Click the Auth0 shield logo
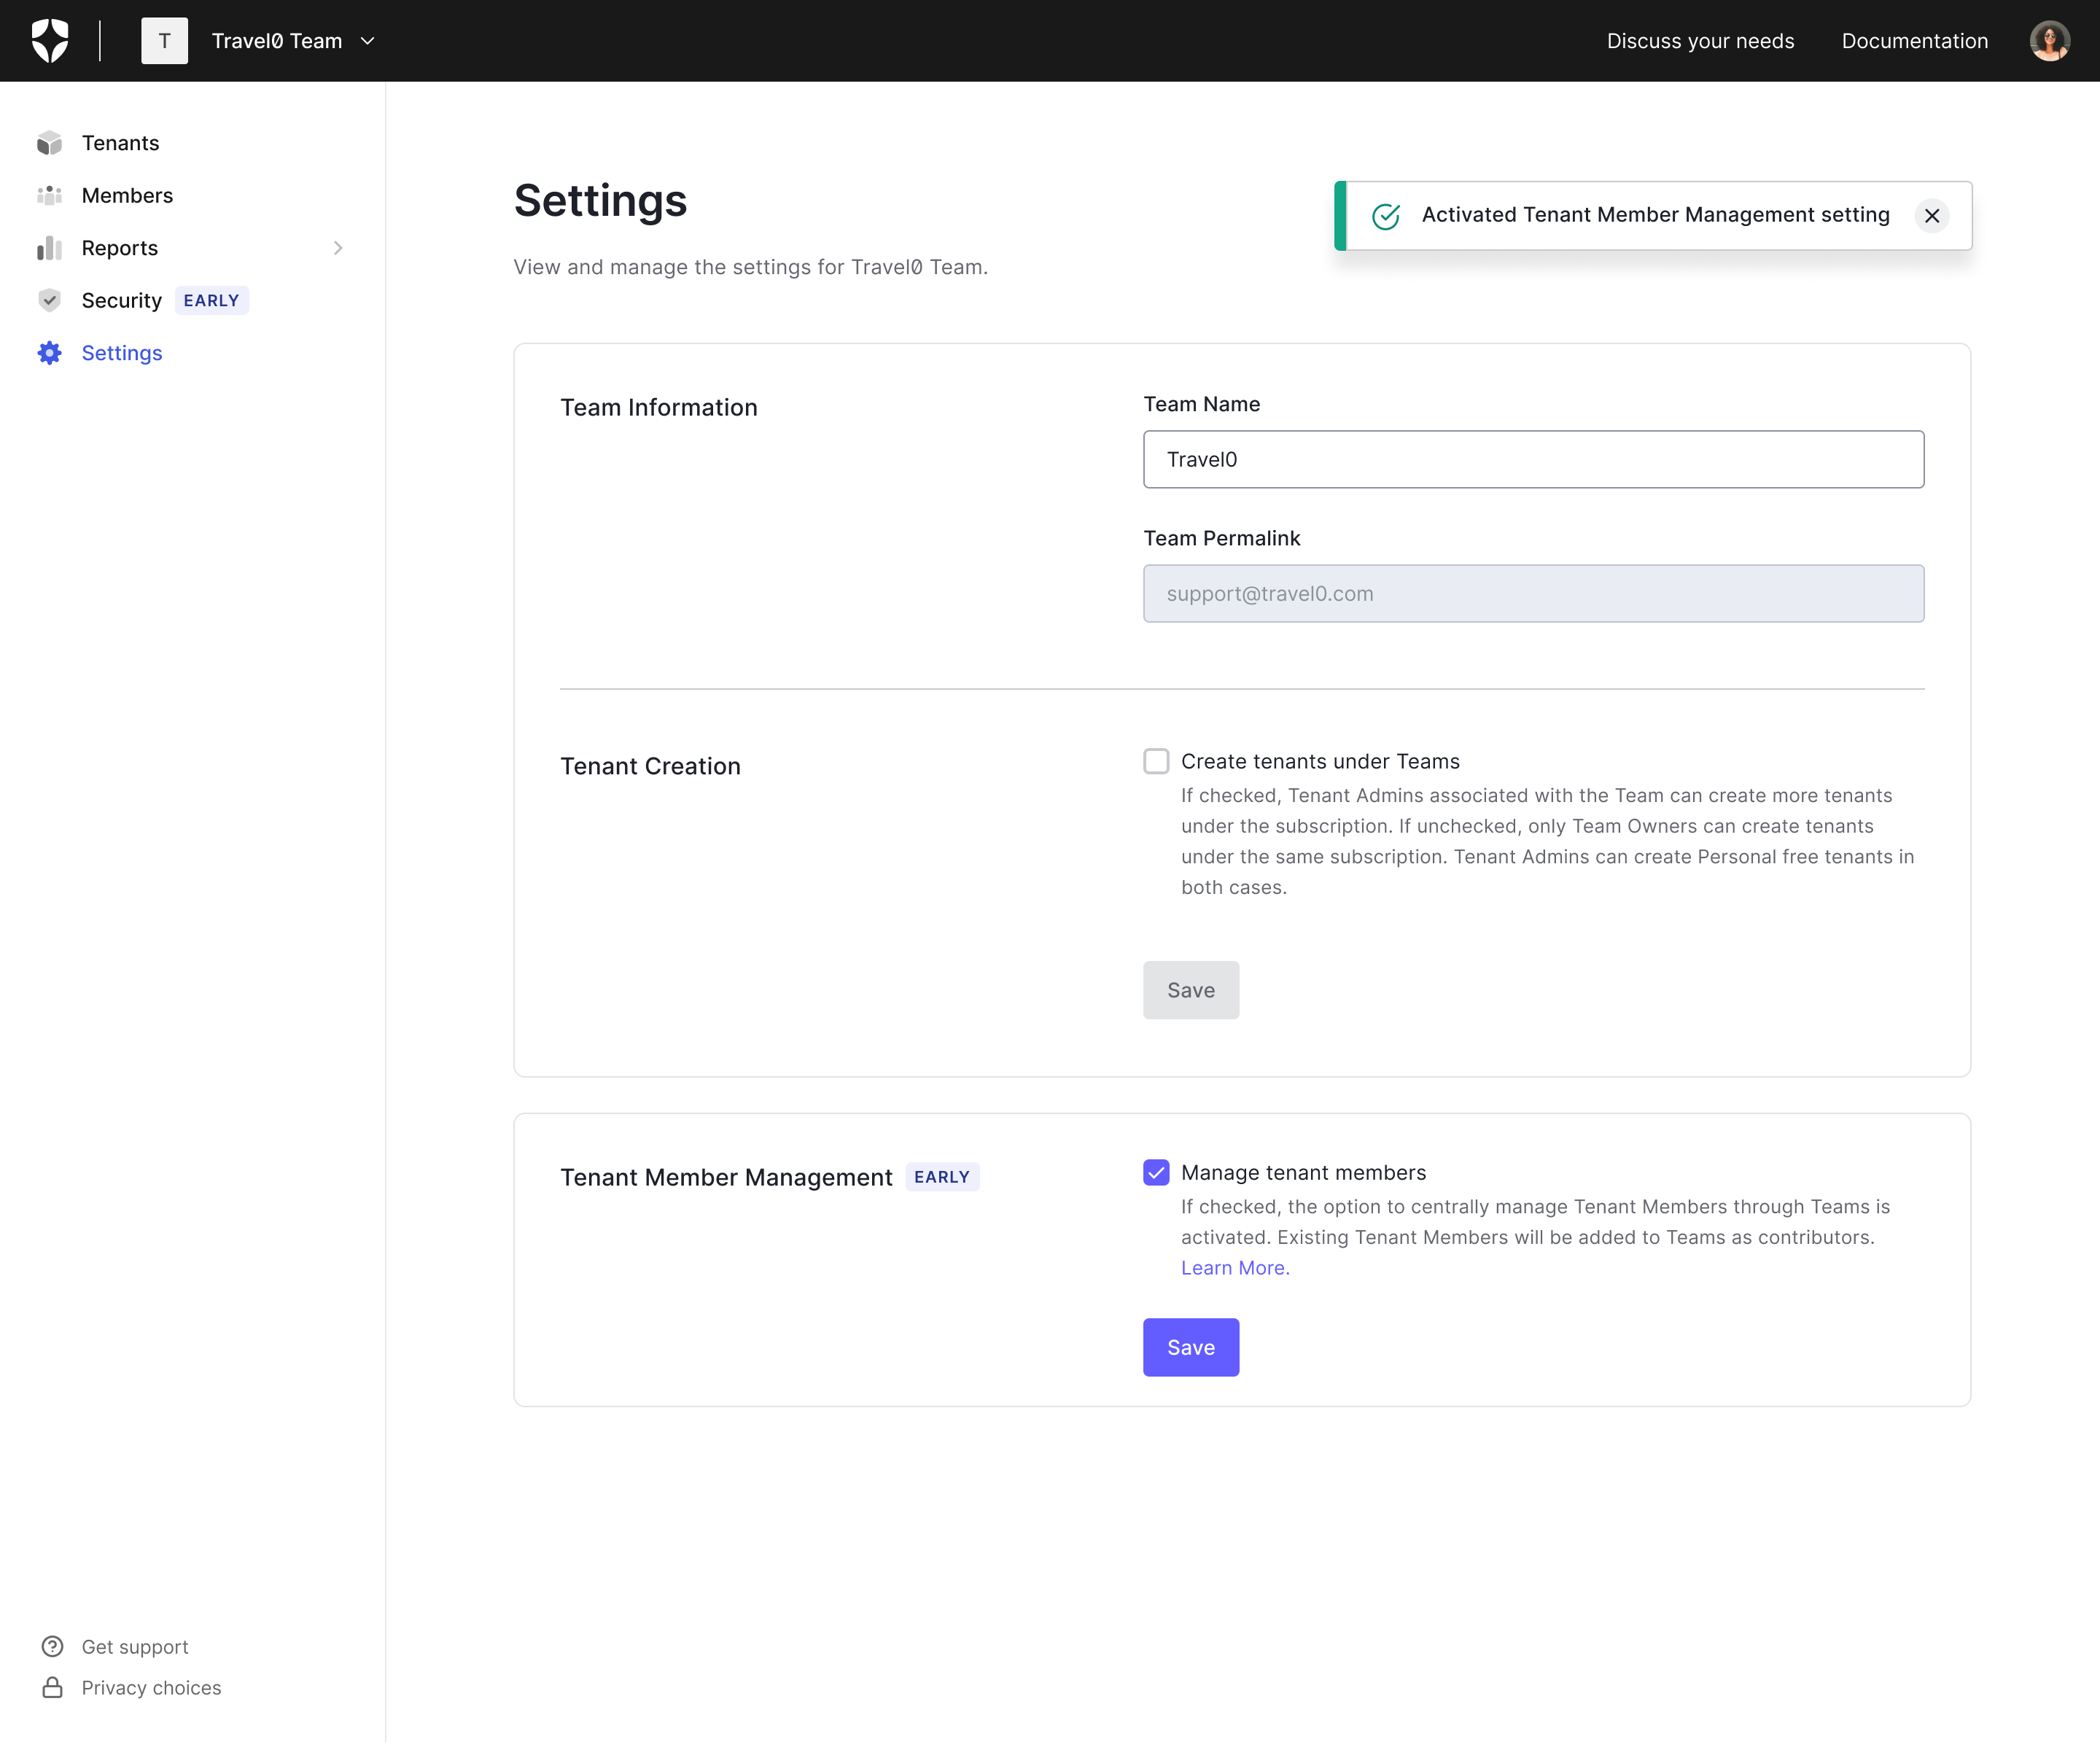This screenshot has height=1747, width=2100. click(x=50, y=41)
